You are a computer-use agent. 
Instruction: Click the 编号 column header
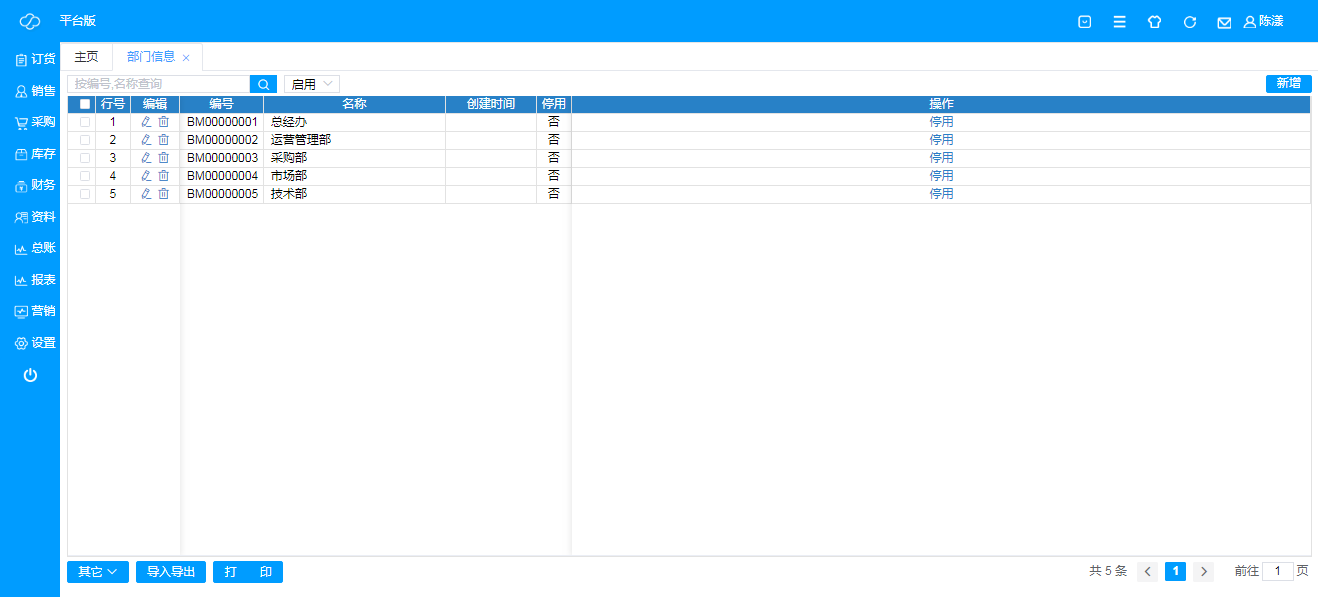[222, 104]
